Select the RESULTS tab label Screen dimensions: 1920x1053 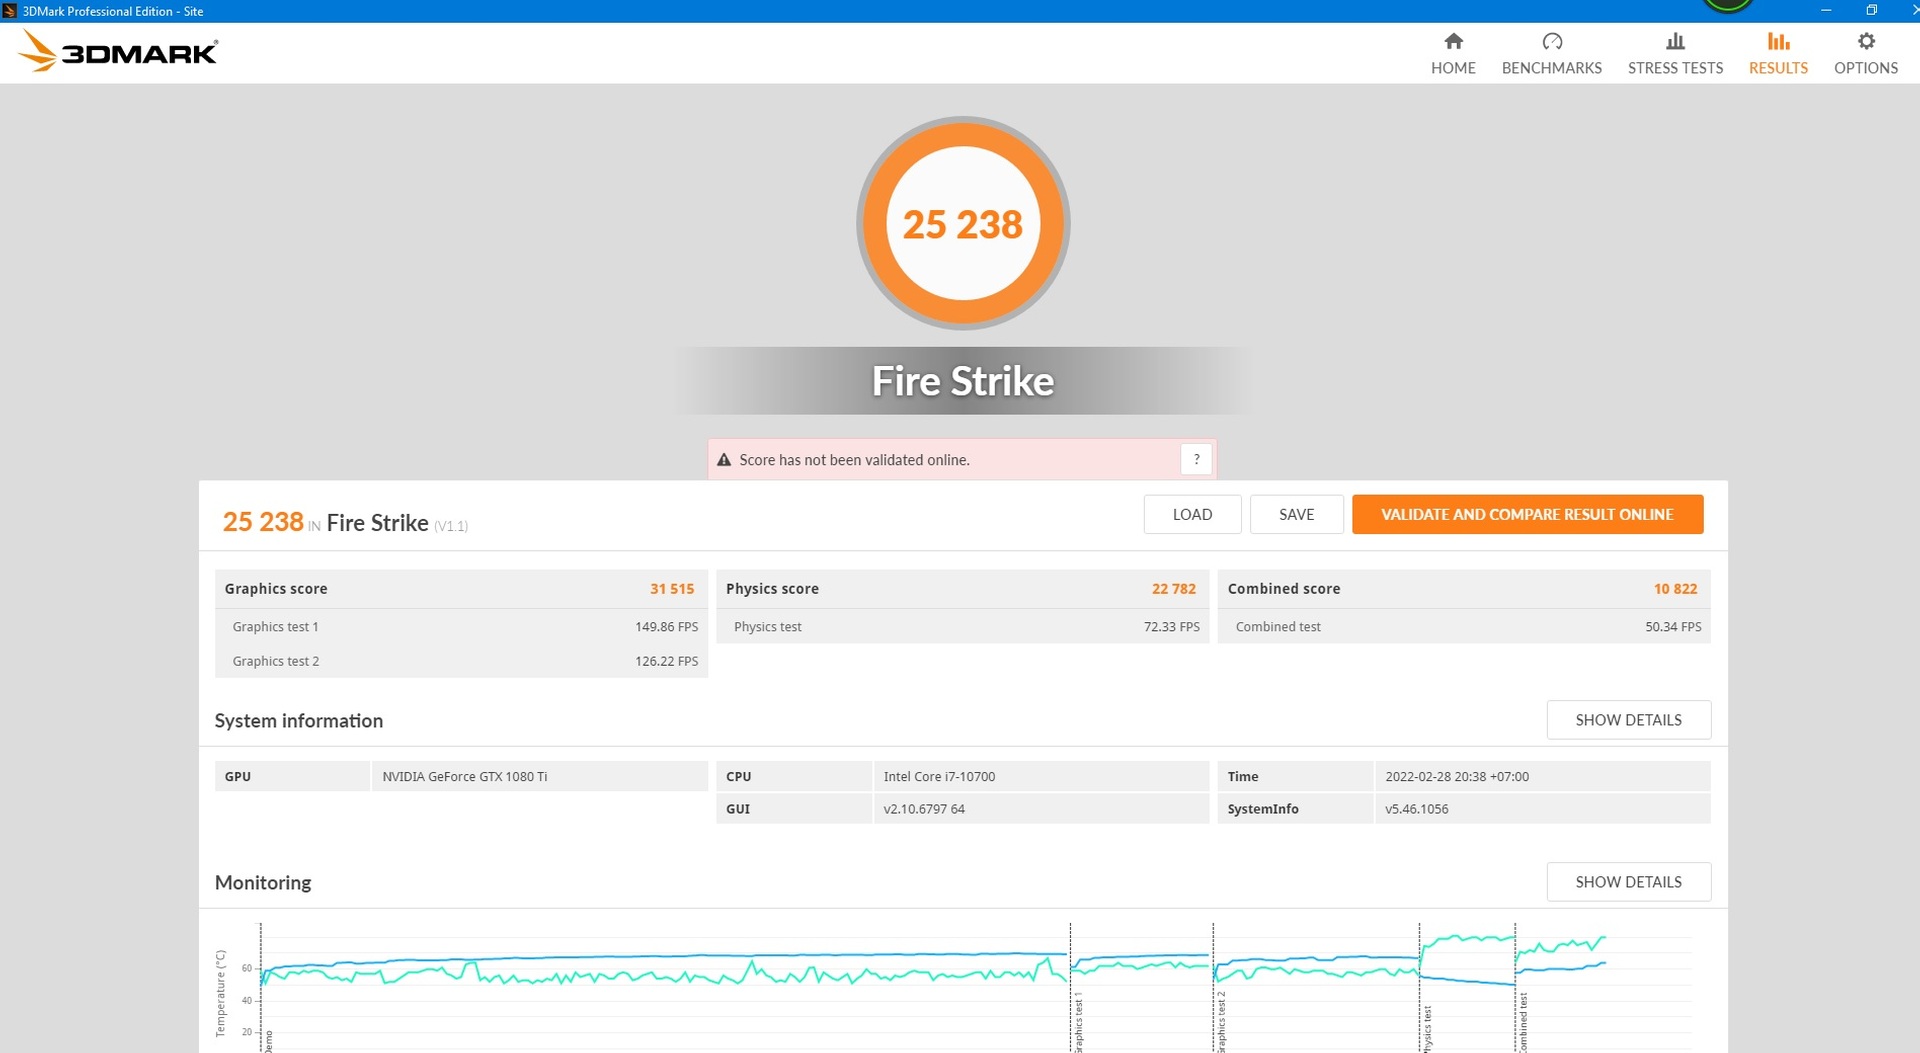[1778, 68]
